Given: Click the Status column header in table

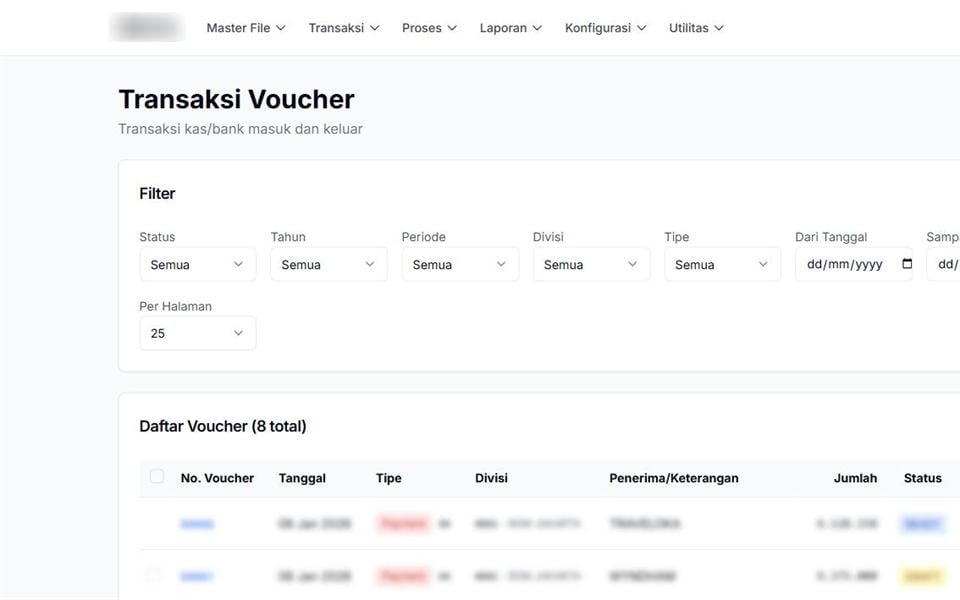Looking at the screenshot, I should pos(923,478).
